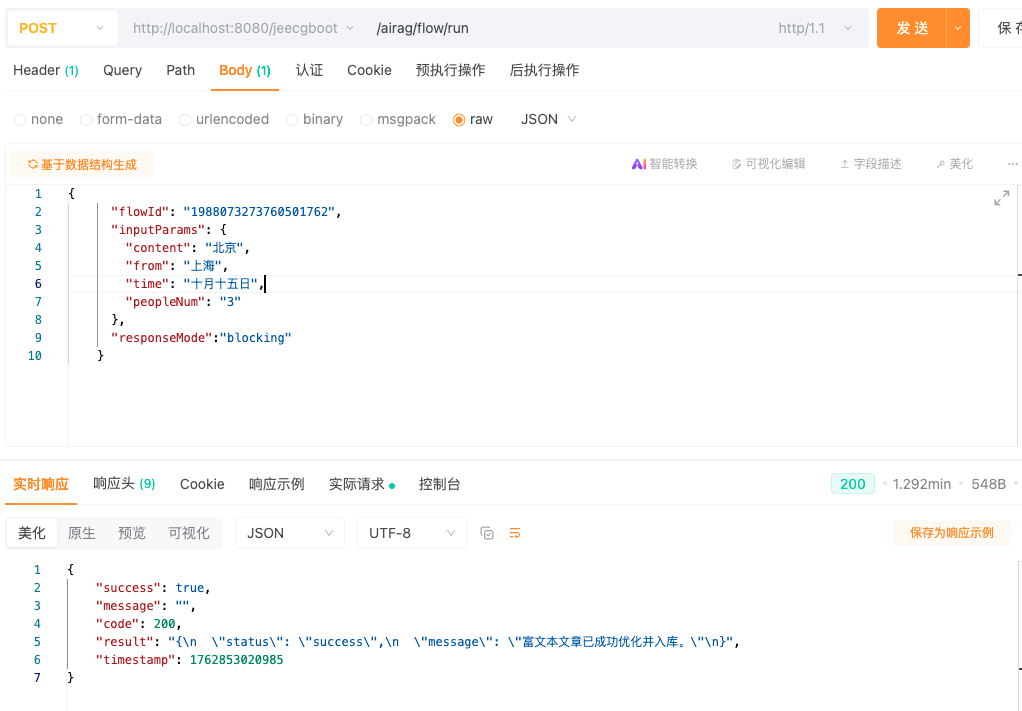Open the POST method dropdown

[x=62, y=28]
